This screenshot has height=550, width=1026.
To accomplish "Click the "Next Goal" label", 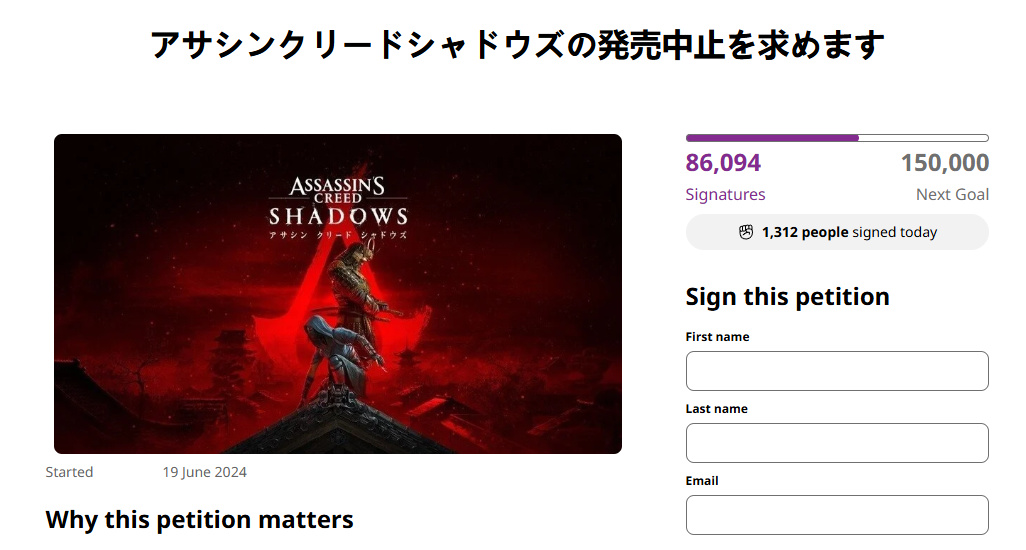I will pos(952,195).
